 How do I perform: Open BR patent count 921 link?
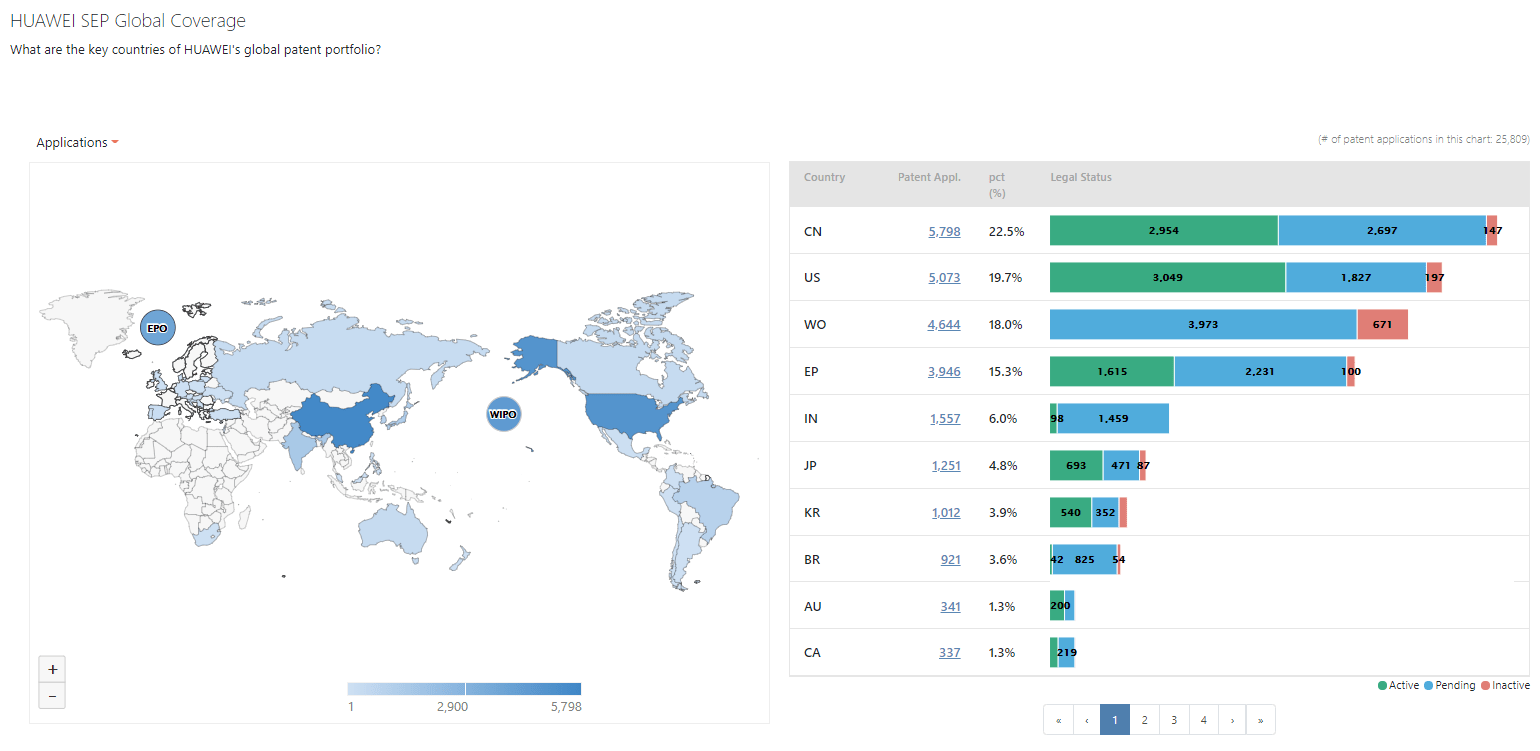pos(950,560)
